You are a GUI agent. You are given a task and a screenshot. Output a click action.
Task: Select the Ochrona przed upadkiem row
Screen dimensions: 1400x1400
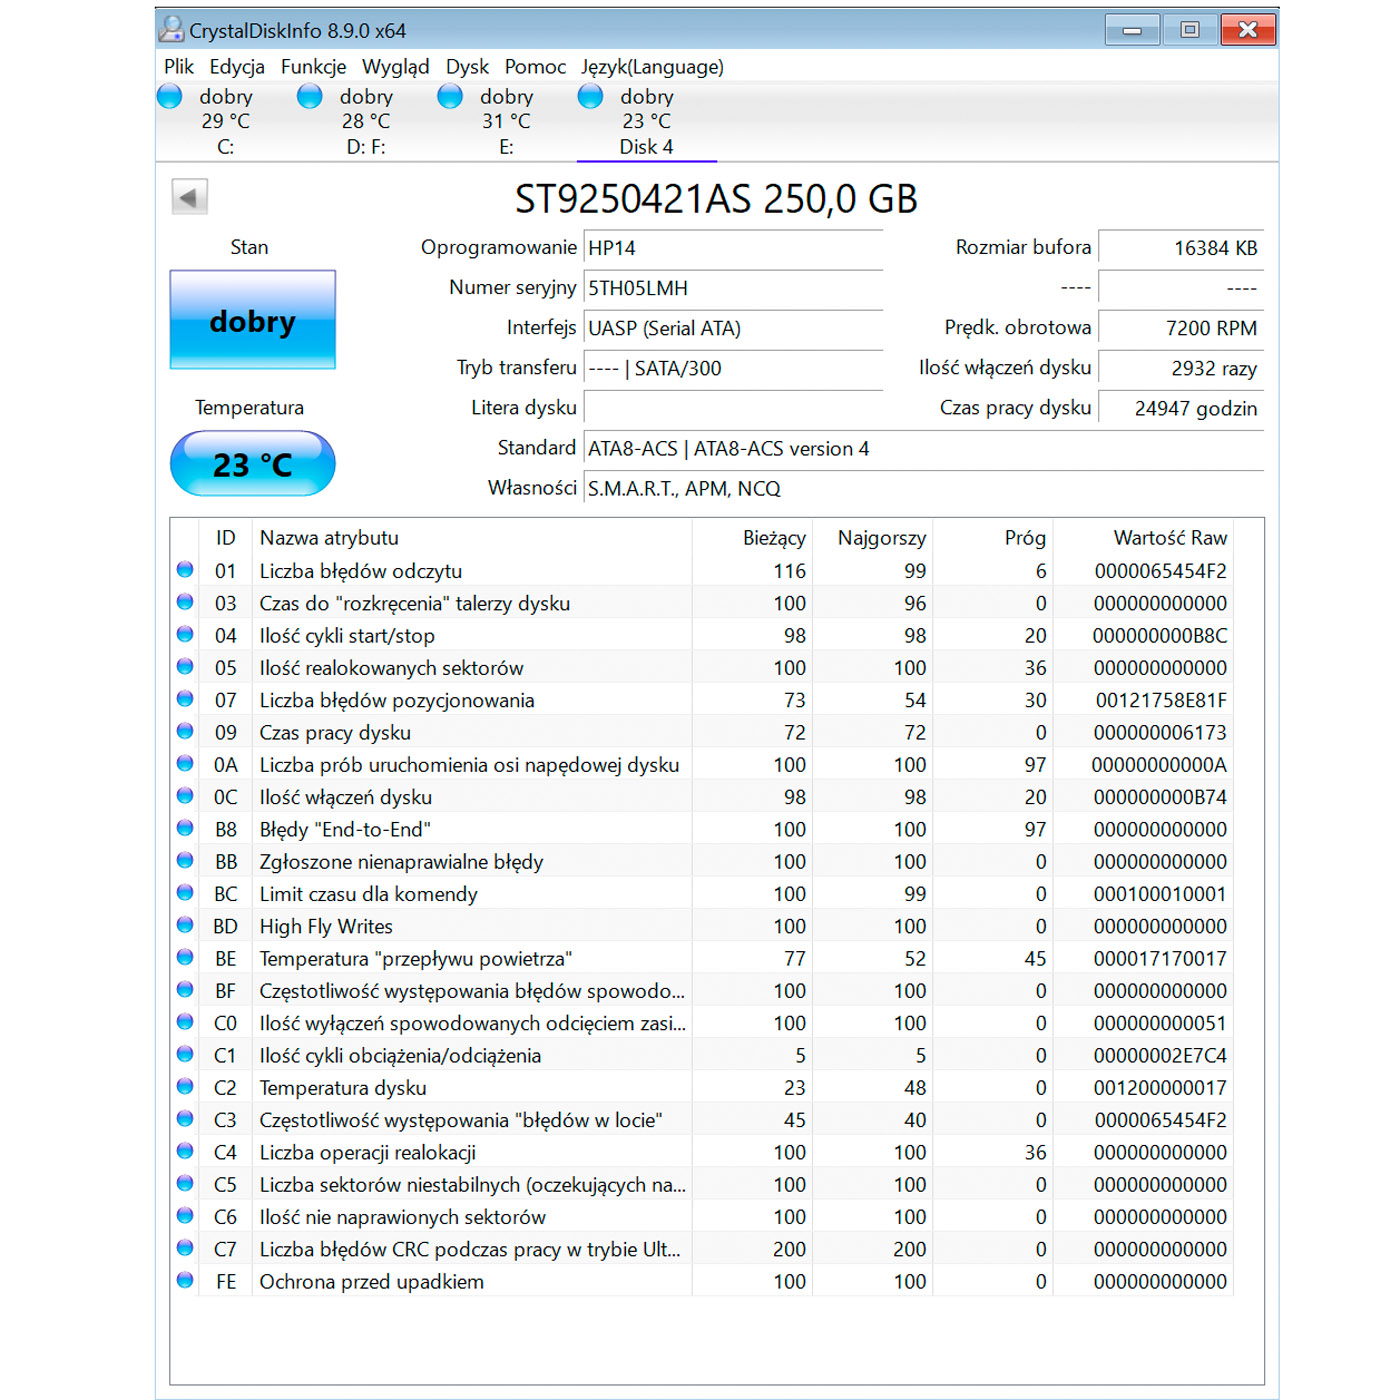[x=703, y=1280]
